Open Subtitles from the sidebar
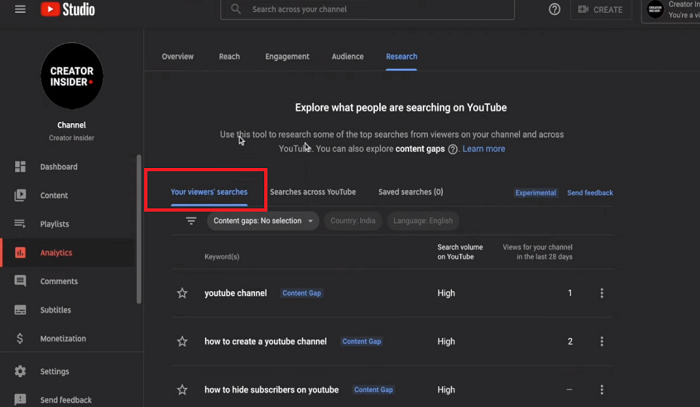Screen dimensions: 700x407 tap(55, 310)
